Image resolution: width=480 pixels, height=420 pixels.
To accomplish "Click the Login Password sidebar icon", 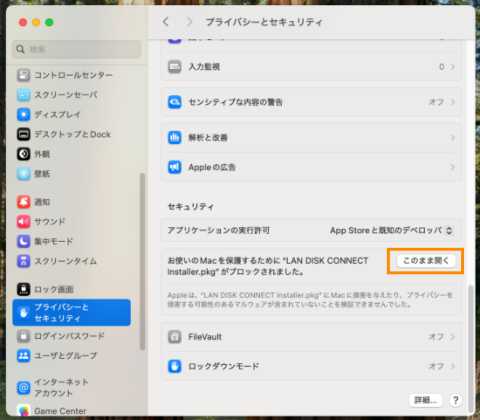I will pos(23,336).
